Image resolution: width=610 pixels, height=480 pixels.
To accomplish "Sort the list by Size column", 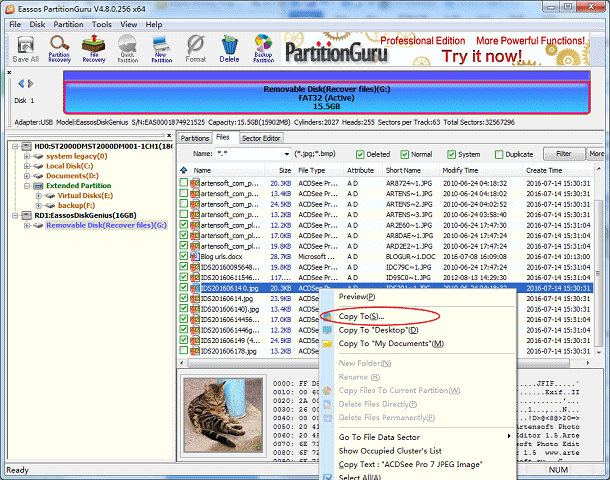I will coord(285,170).
